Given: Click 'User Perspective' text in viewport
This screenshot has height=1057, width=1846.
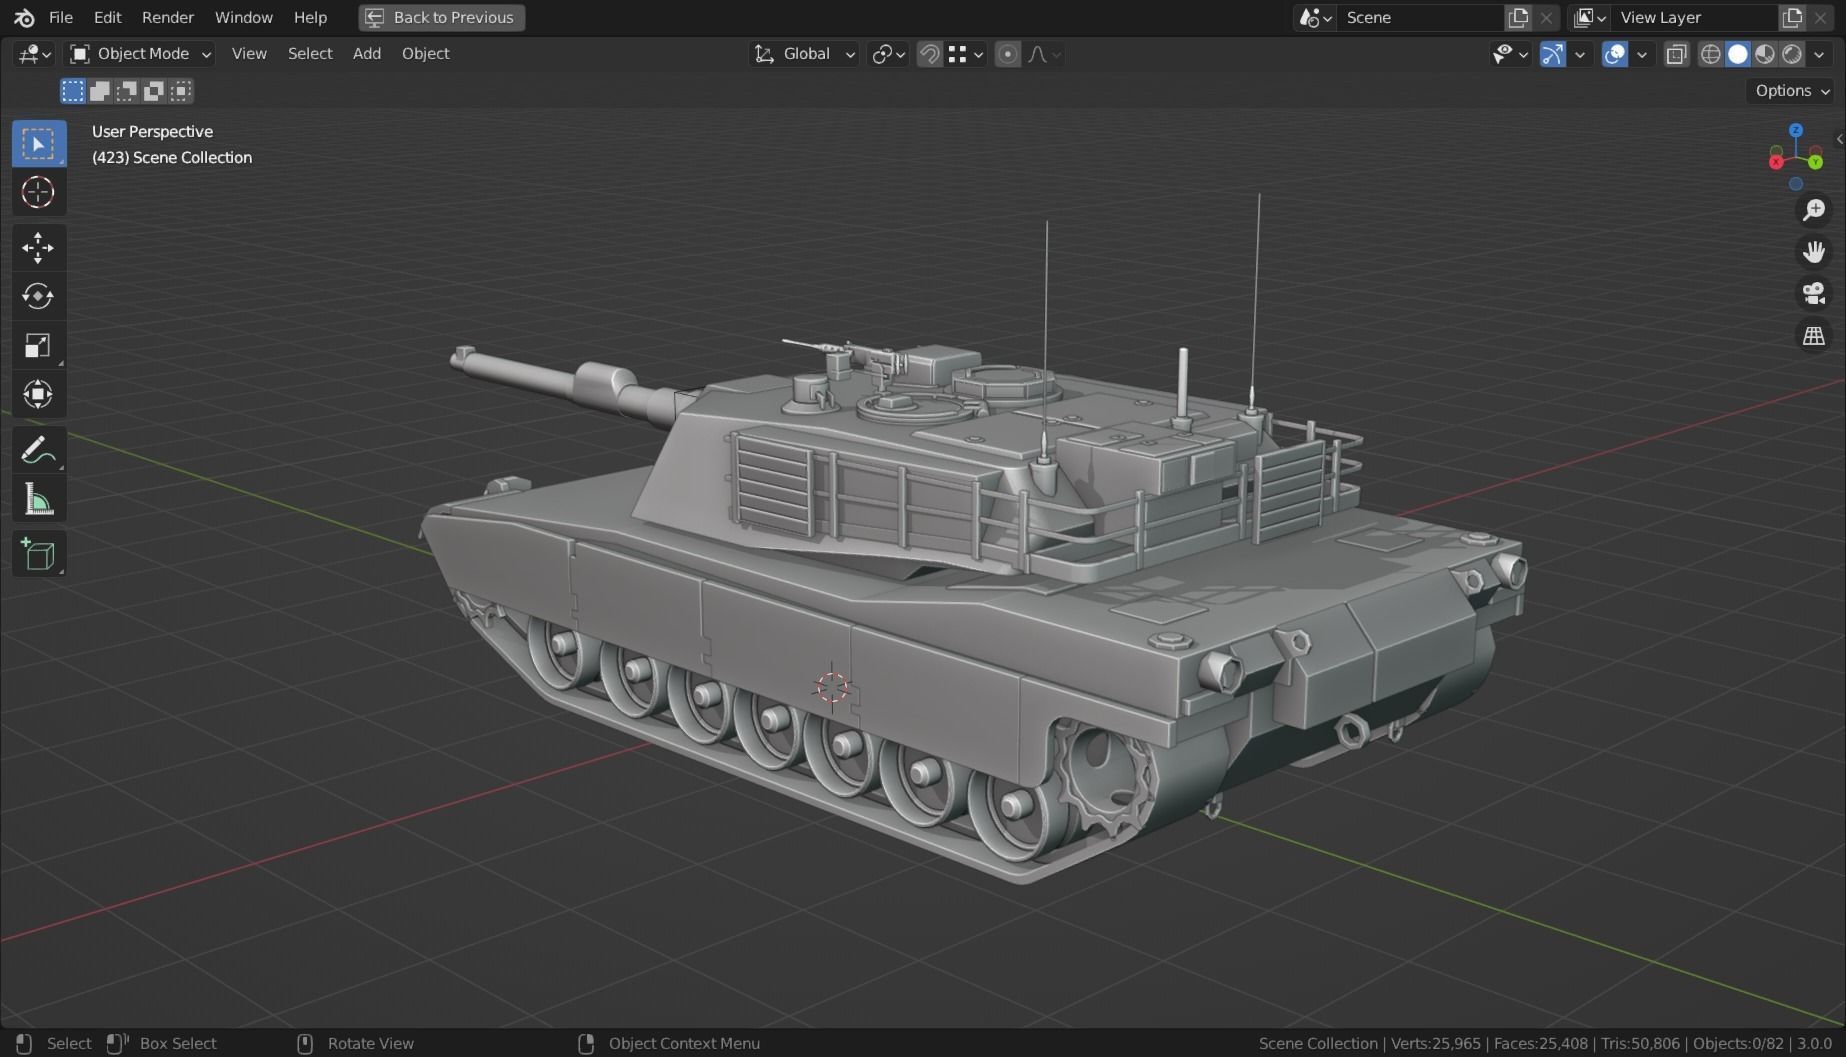Looking at the screenshot, I should pos(152,131).
